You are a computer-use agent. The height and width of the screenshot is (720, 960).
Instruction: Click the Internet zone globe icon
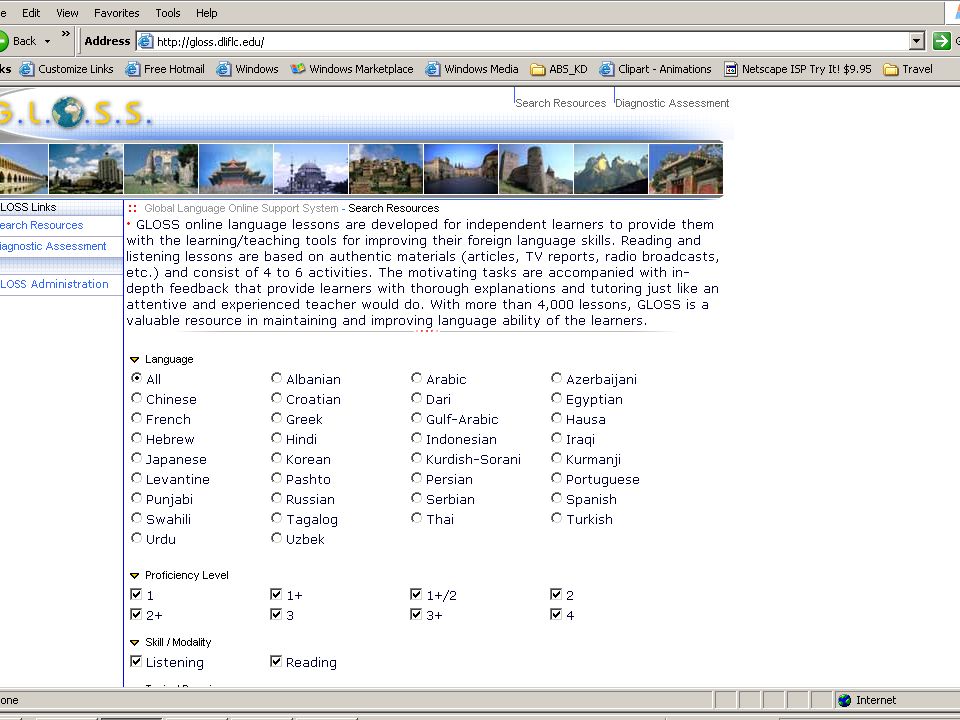click(x=844, y=700)
